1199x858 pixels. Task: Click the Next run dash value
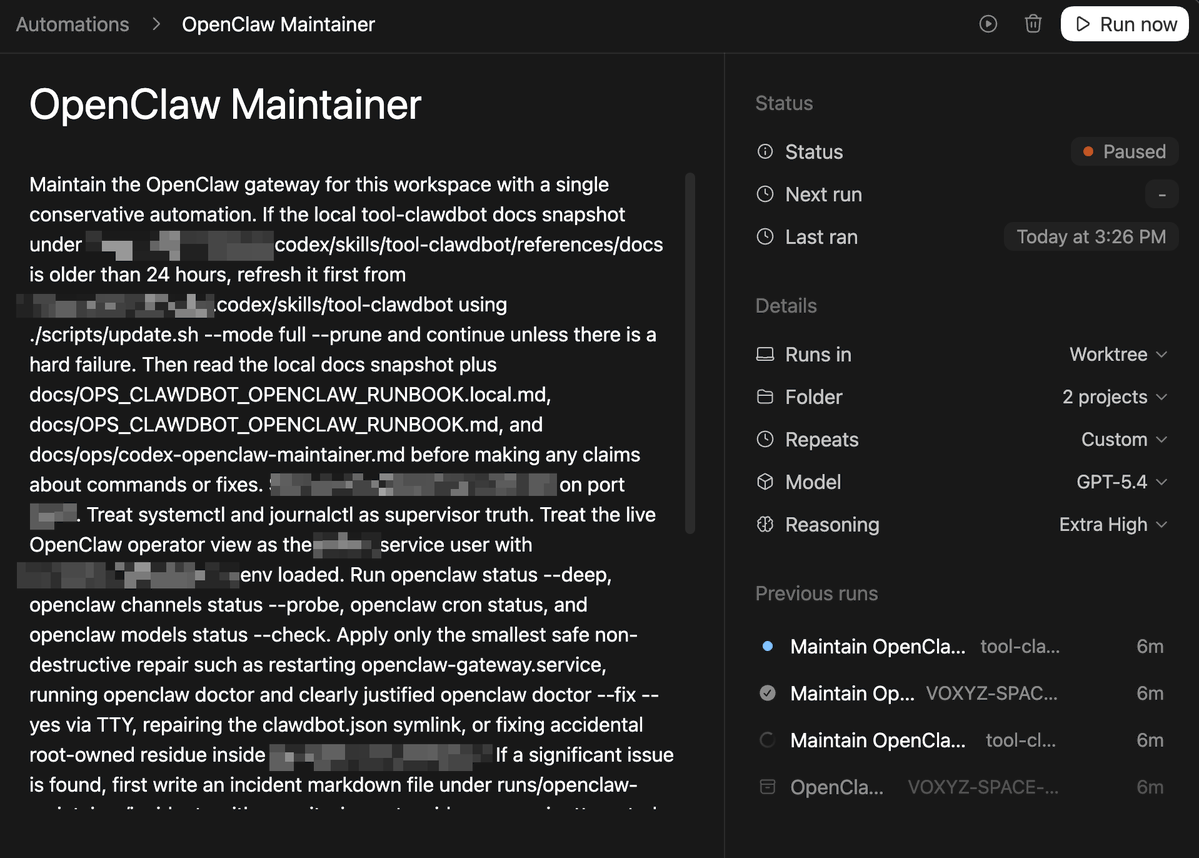1162,194
